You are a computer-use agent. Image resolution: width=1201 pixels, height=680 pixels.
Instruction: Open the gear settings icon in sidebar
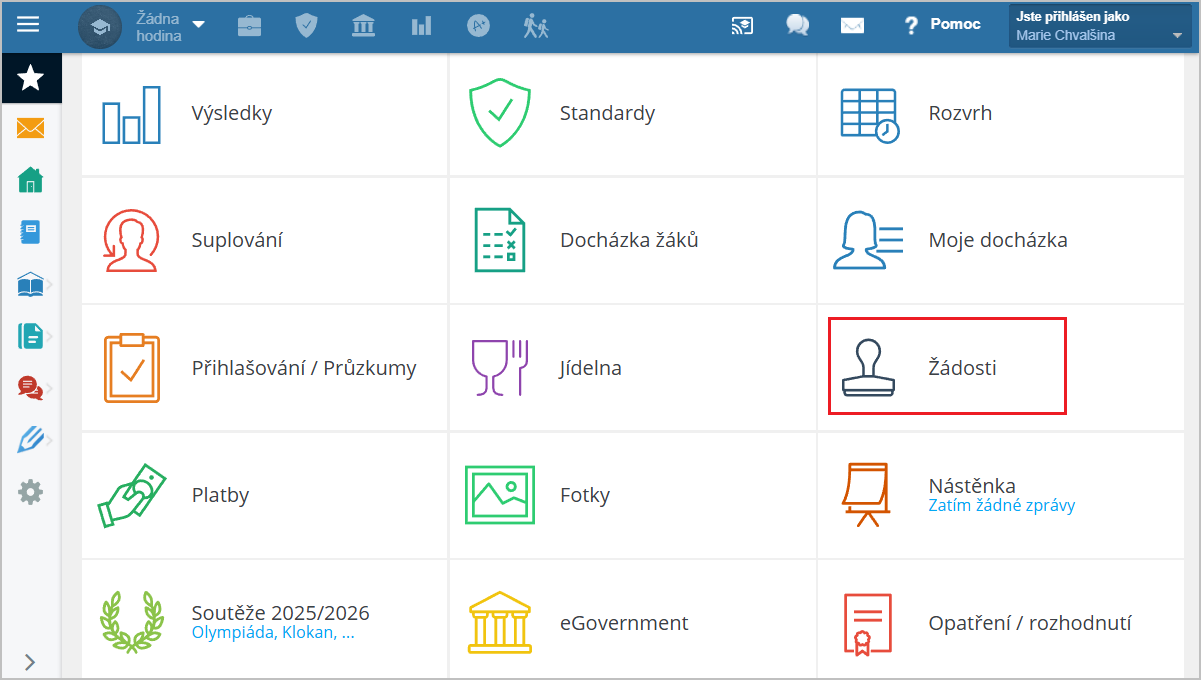point(31,492)
